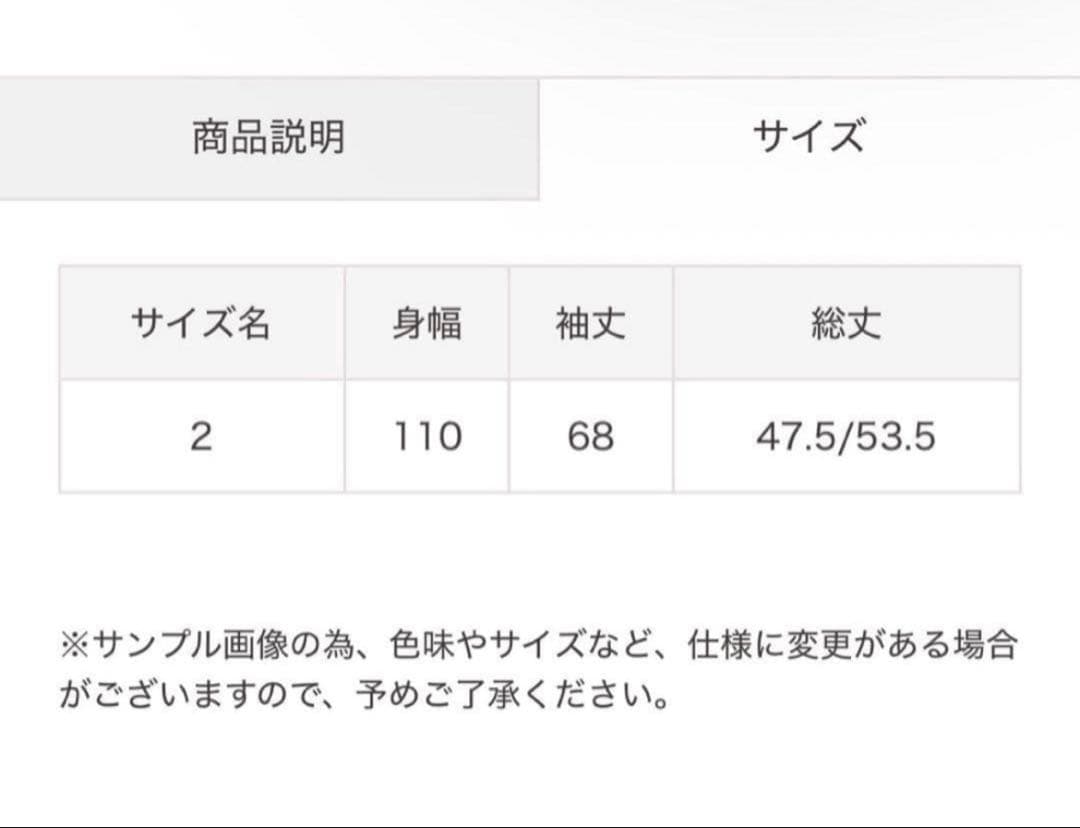Select the 110 body width cell
This screenshot has width=1080, height=828.
point(427,437)
